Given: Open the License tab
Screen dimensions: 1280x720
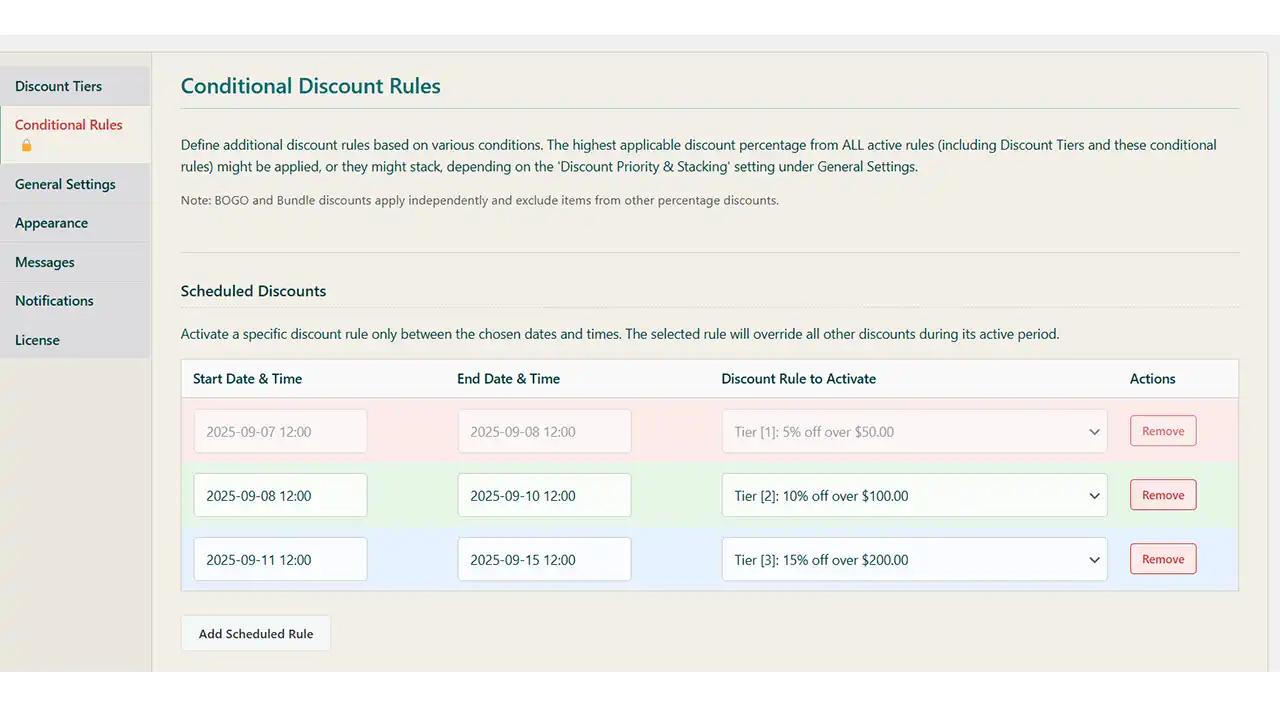Looking at the screenshot, I should click(x=37, y=340).
